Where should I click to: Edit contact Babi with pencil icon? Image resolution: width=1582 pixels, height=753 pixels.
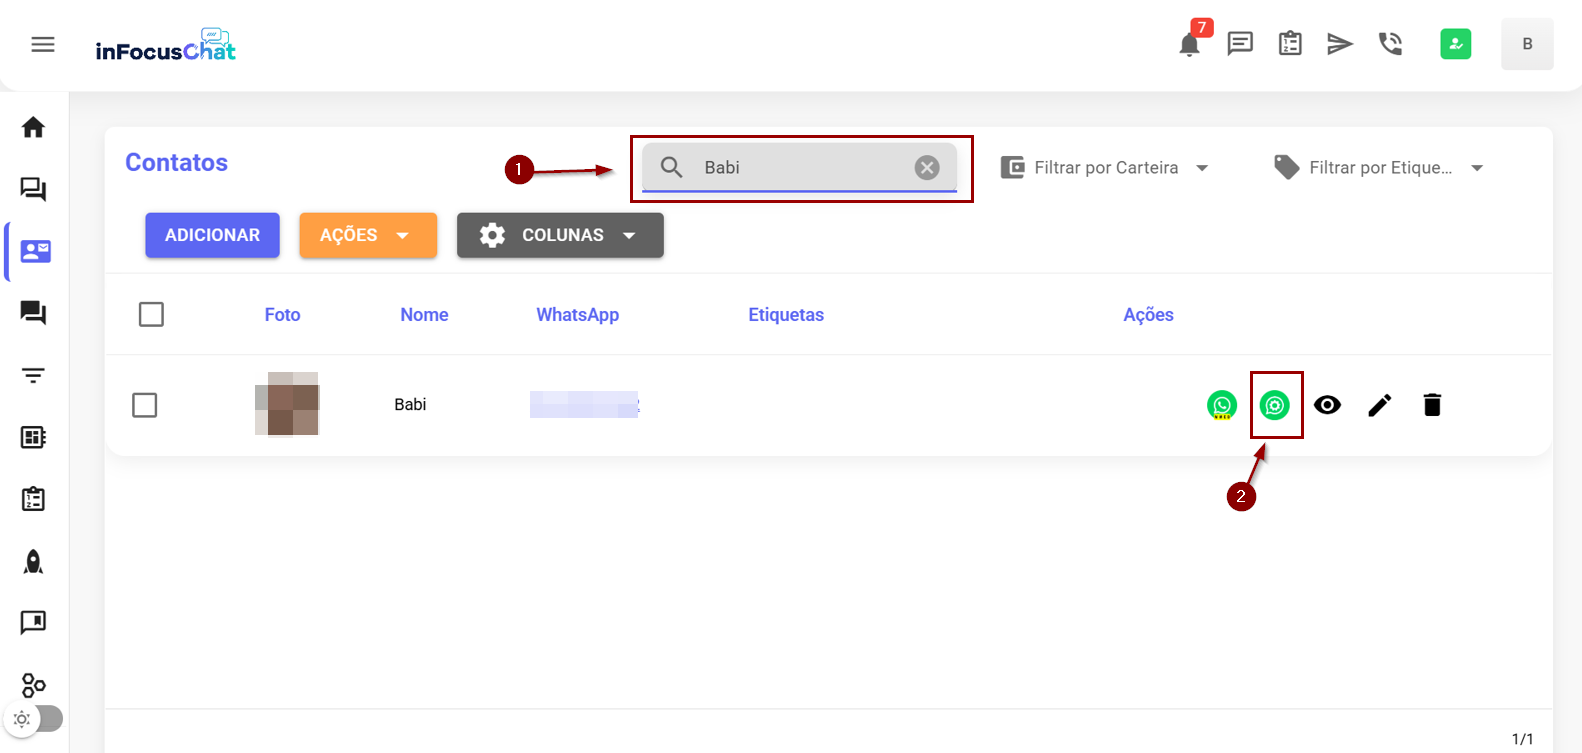point(1380,405)
